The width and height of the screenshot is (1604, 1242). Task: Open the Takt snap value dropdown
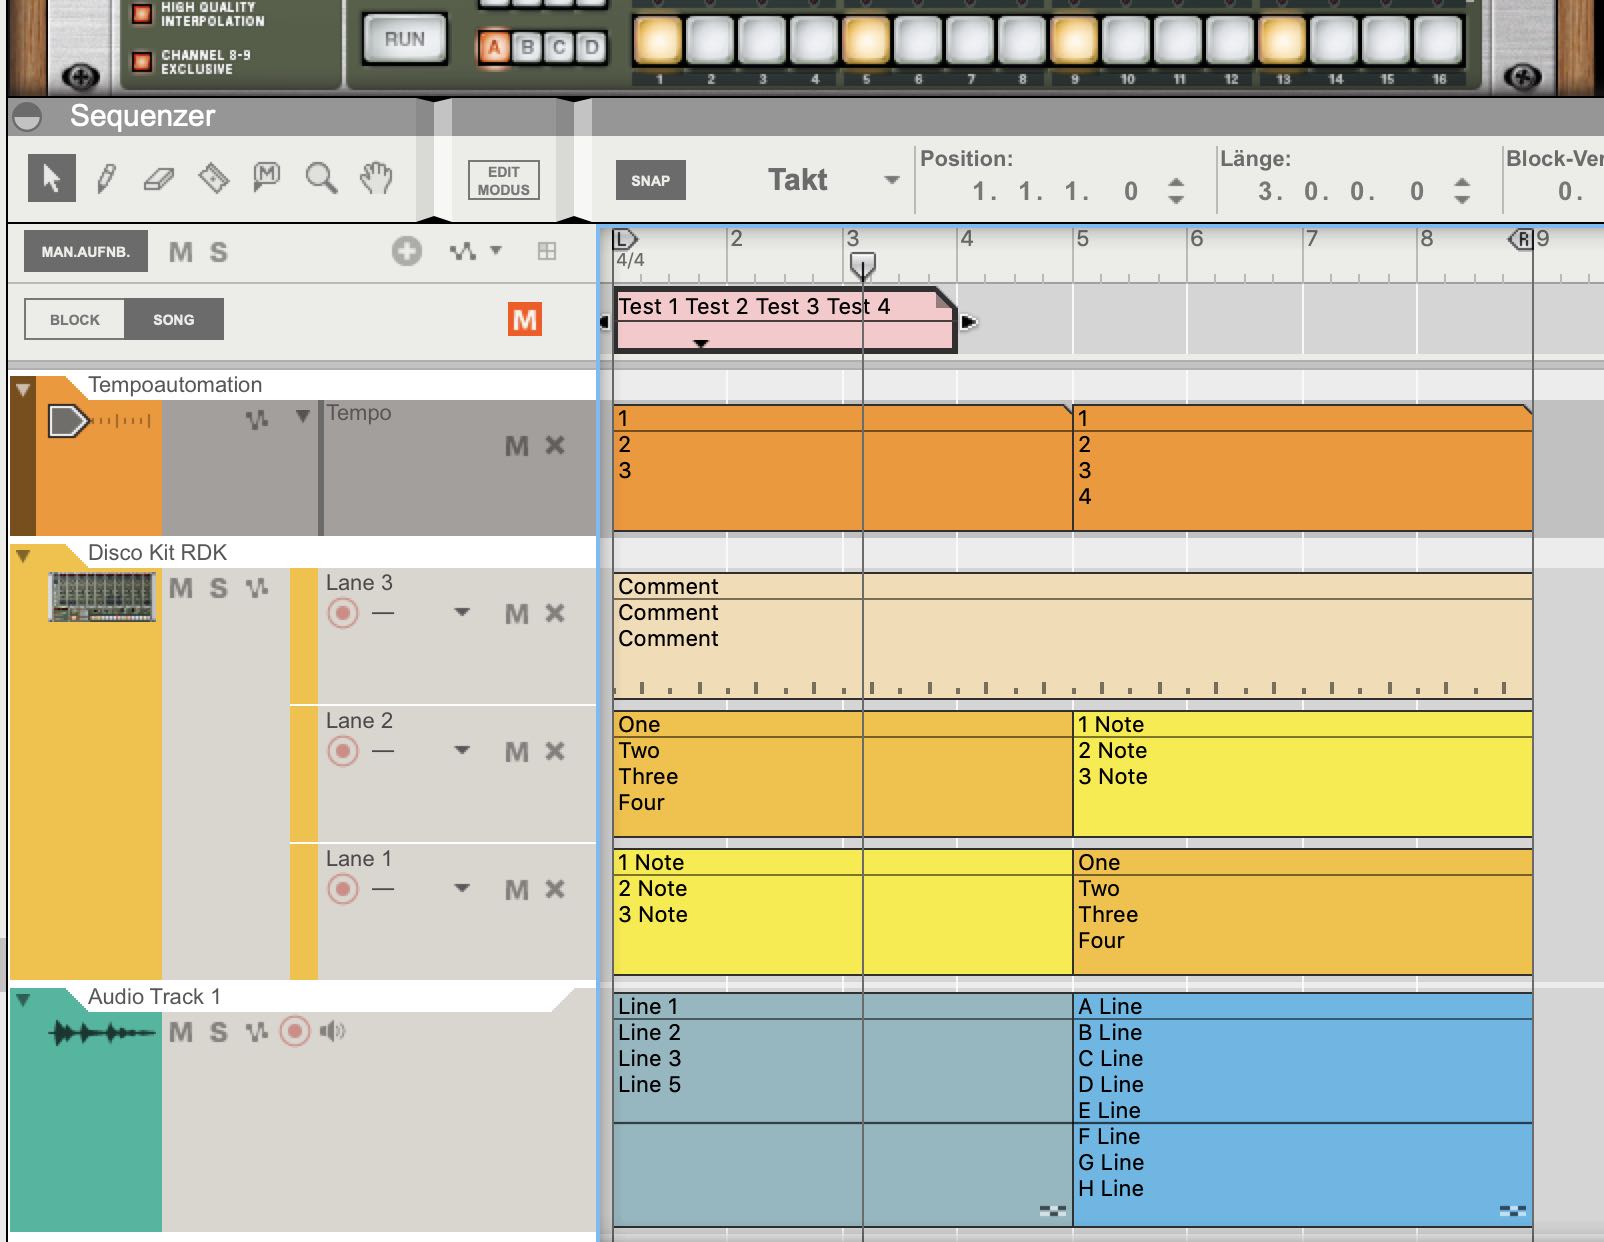(891, 180)
